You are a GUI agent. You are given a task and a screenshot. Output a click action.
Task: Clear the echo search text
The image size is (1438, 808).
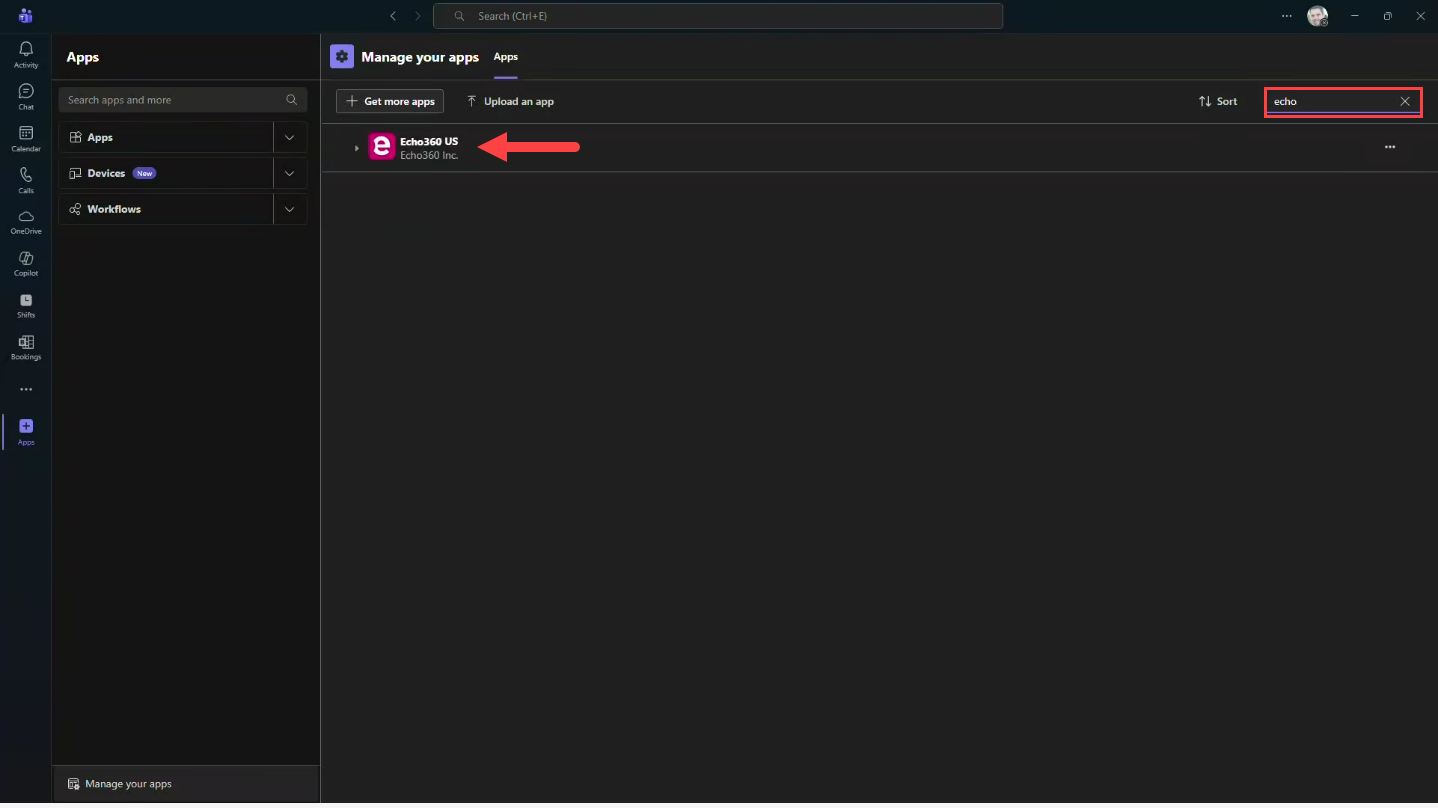tap(1406, 101)
